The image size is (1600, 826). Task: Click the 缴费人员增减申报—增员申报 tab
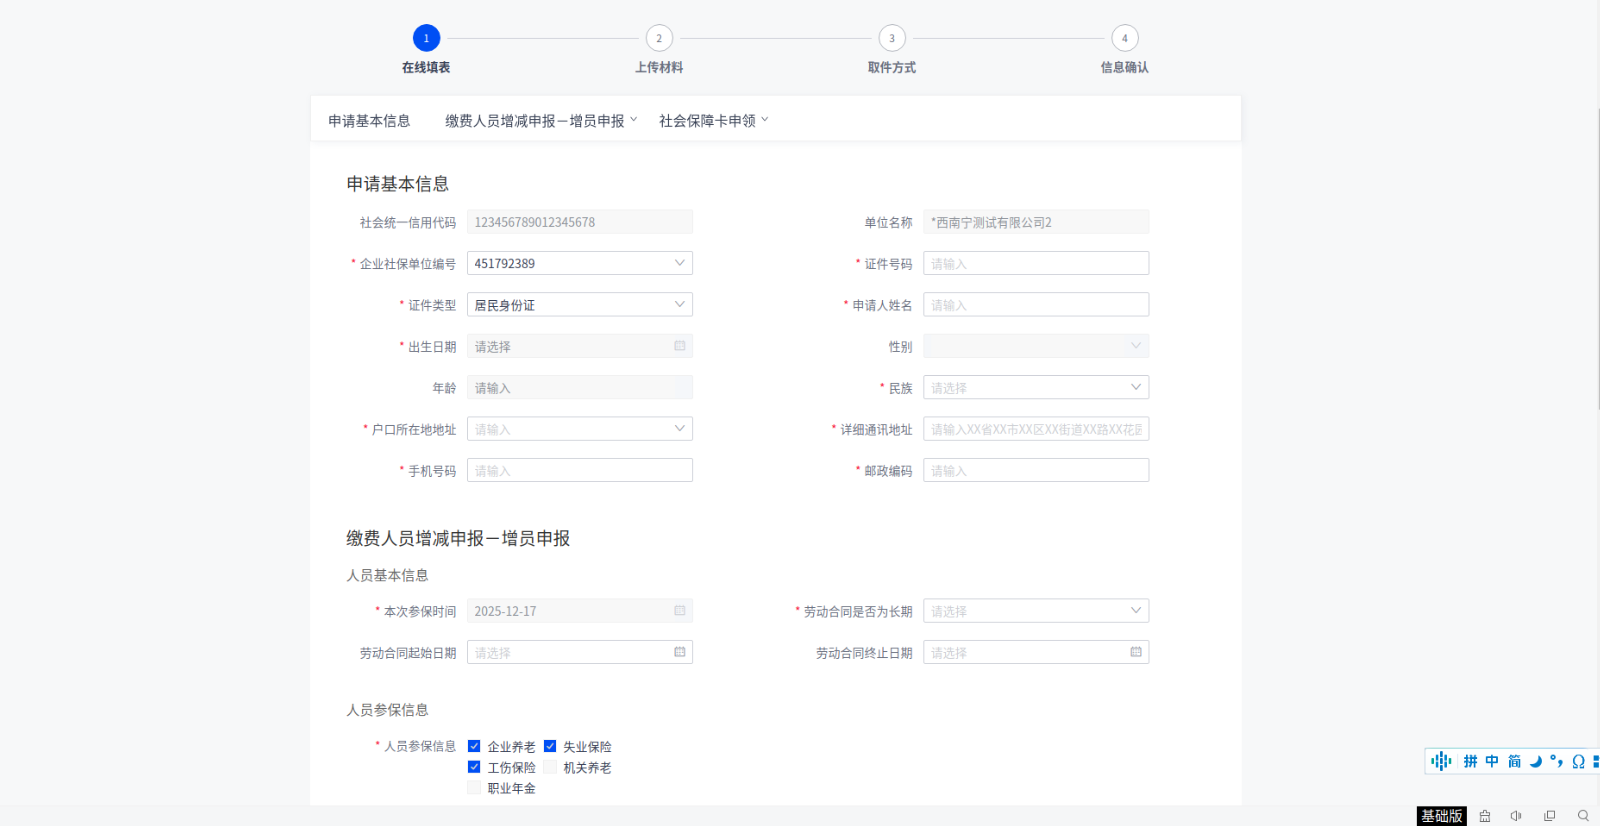pyautogui.click(x=535, y=121)
